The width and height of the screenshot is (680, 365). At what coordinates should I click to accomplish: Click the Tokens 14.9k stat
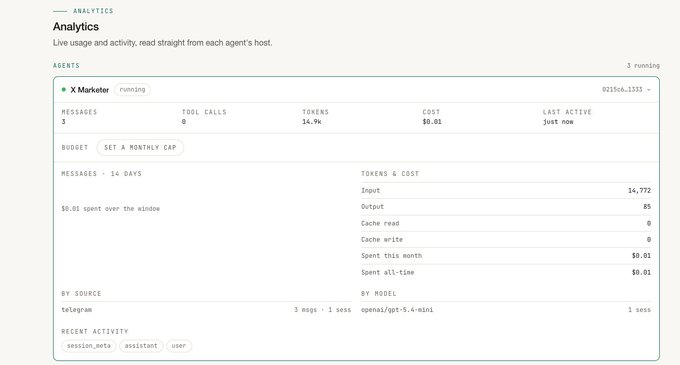click(315, 117)
